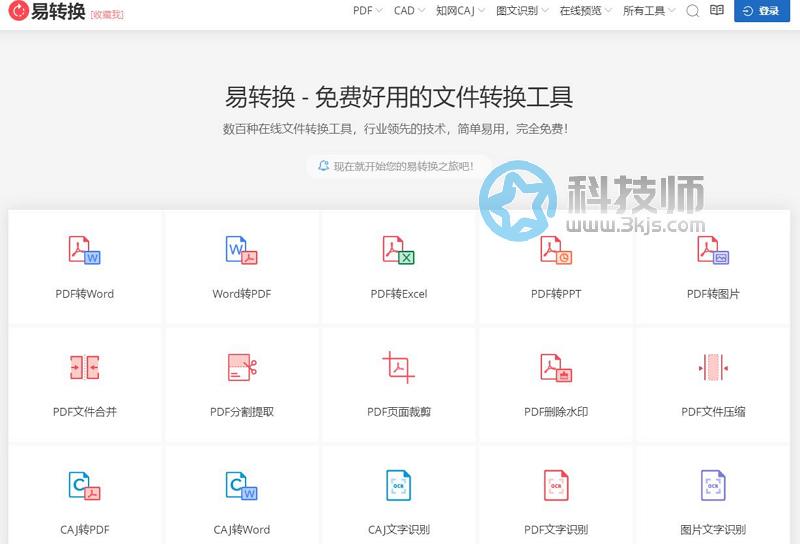Click the PDF转图片 label
This screenshot has height=544, width=800.
(x=713, y=294)
